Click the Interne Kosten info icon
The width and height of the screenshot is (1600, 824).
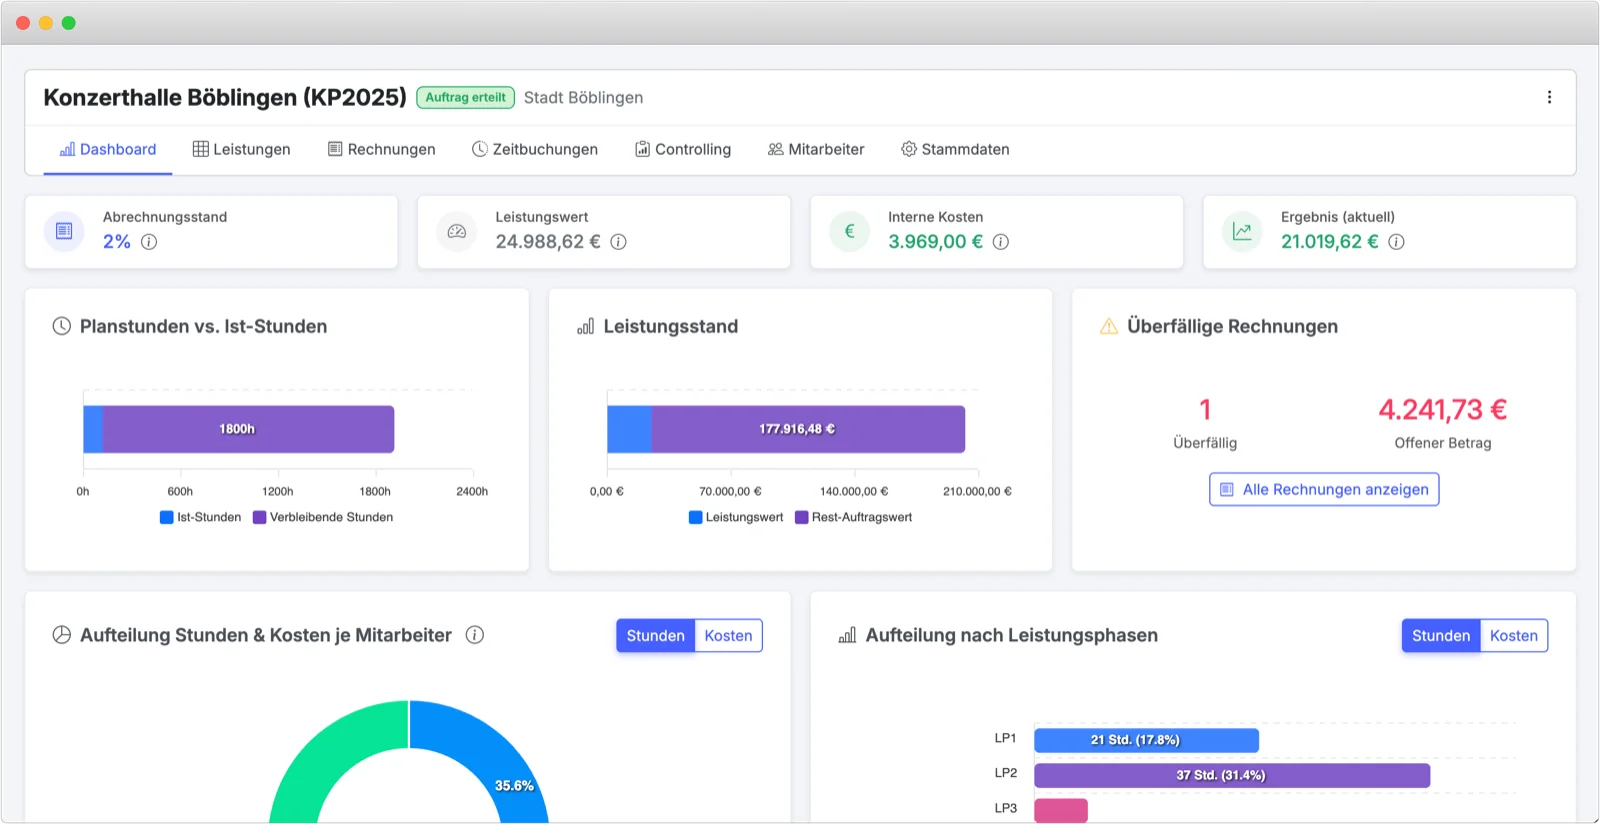point(1000,242)
